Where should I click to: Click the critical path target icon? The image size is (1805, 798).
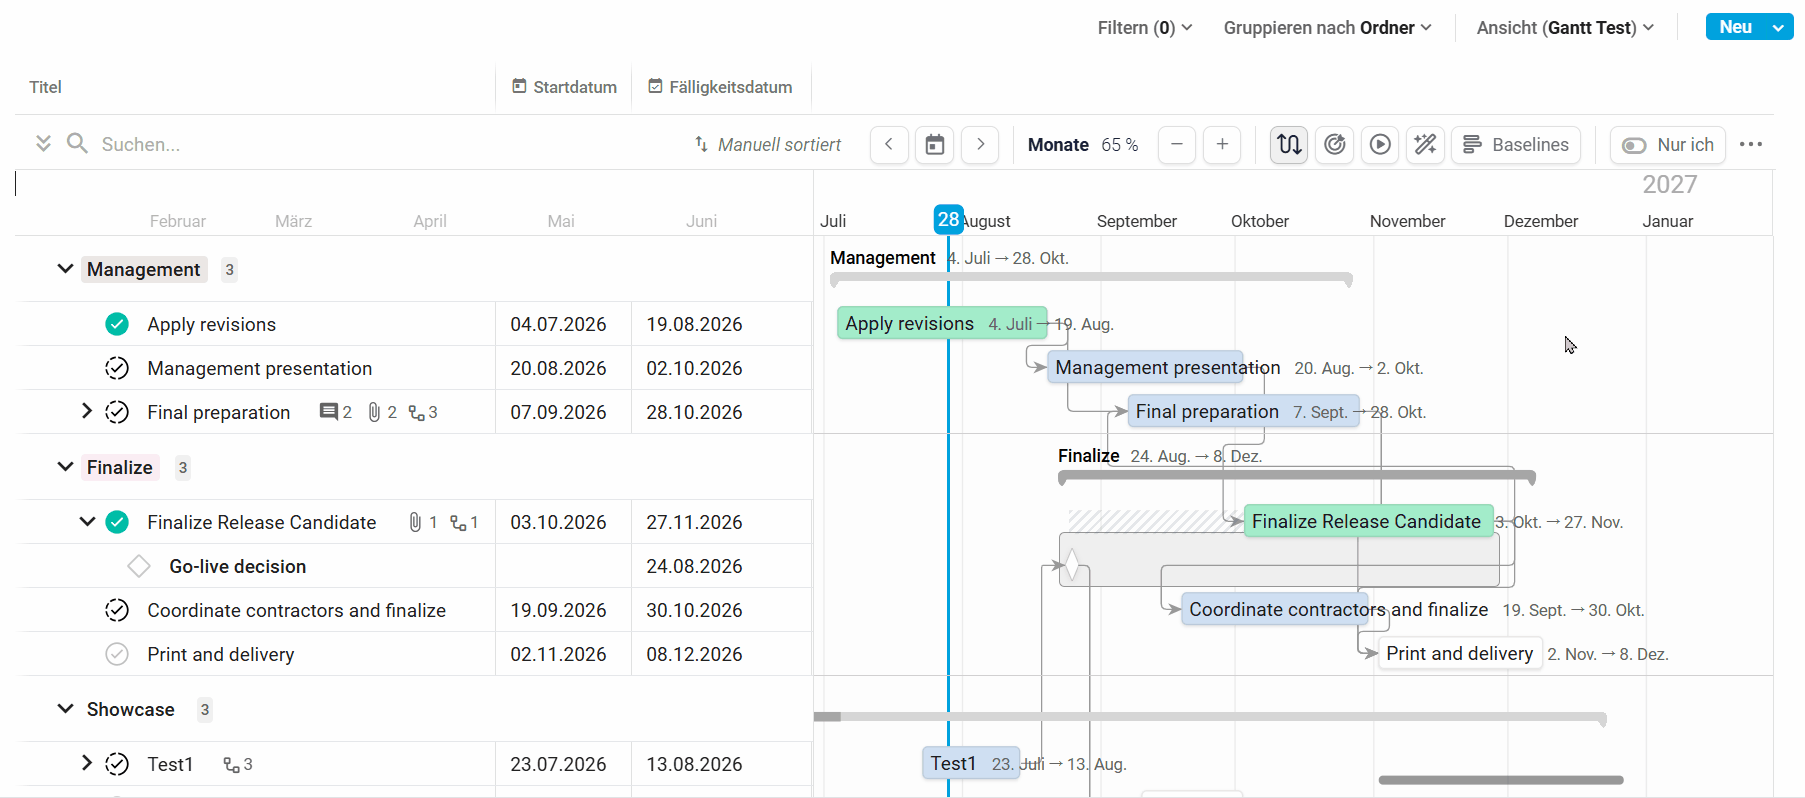click(1335, 145)
